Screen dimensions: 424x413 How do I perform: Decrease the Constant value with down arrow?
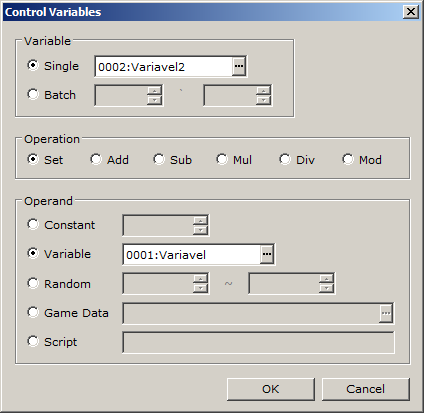(x=200, y=230)
